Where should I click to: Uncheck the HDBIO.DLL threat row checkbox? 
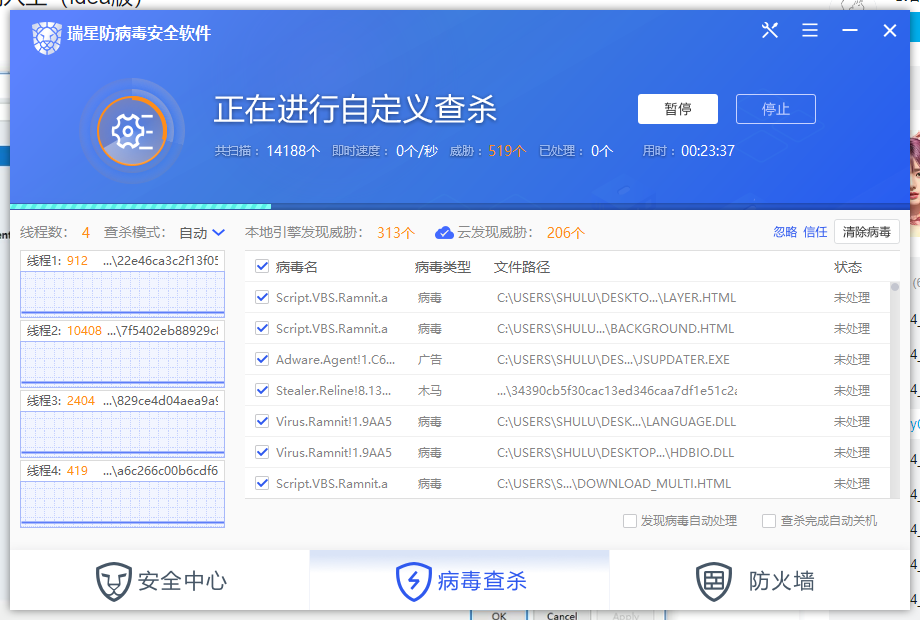point(262,452)
